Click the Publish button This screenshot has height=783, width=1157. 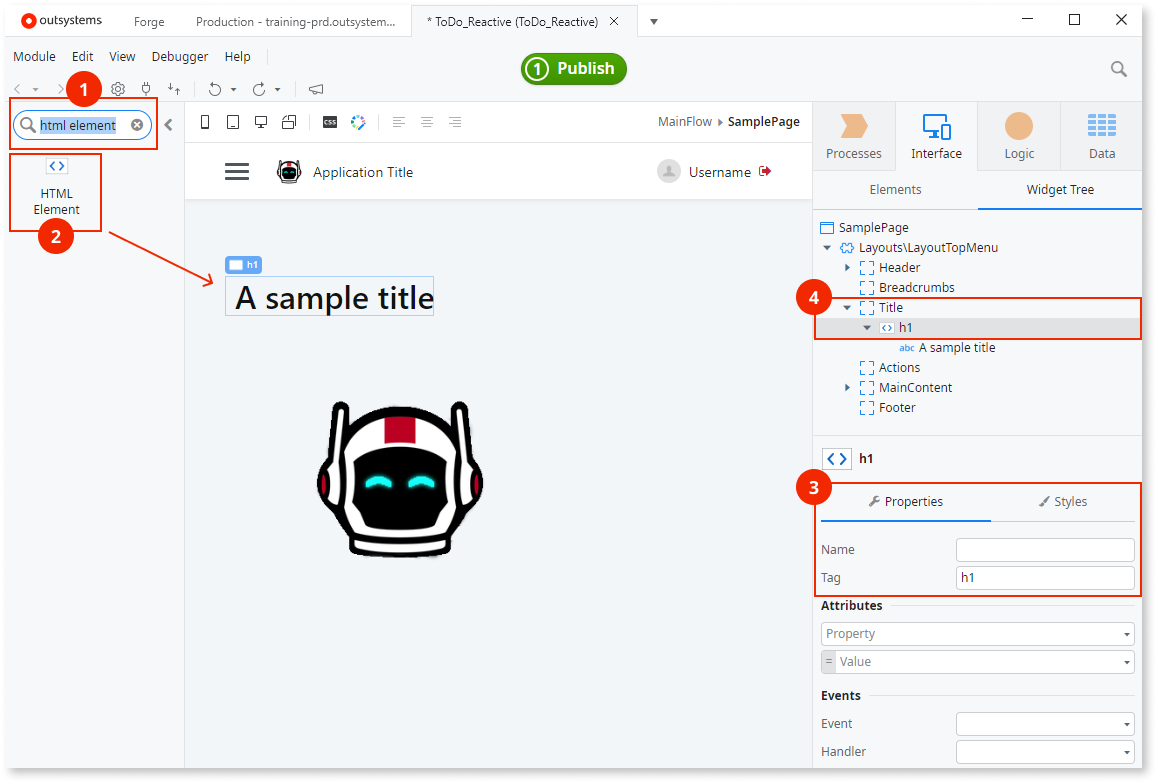[x=573, y=69]
